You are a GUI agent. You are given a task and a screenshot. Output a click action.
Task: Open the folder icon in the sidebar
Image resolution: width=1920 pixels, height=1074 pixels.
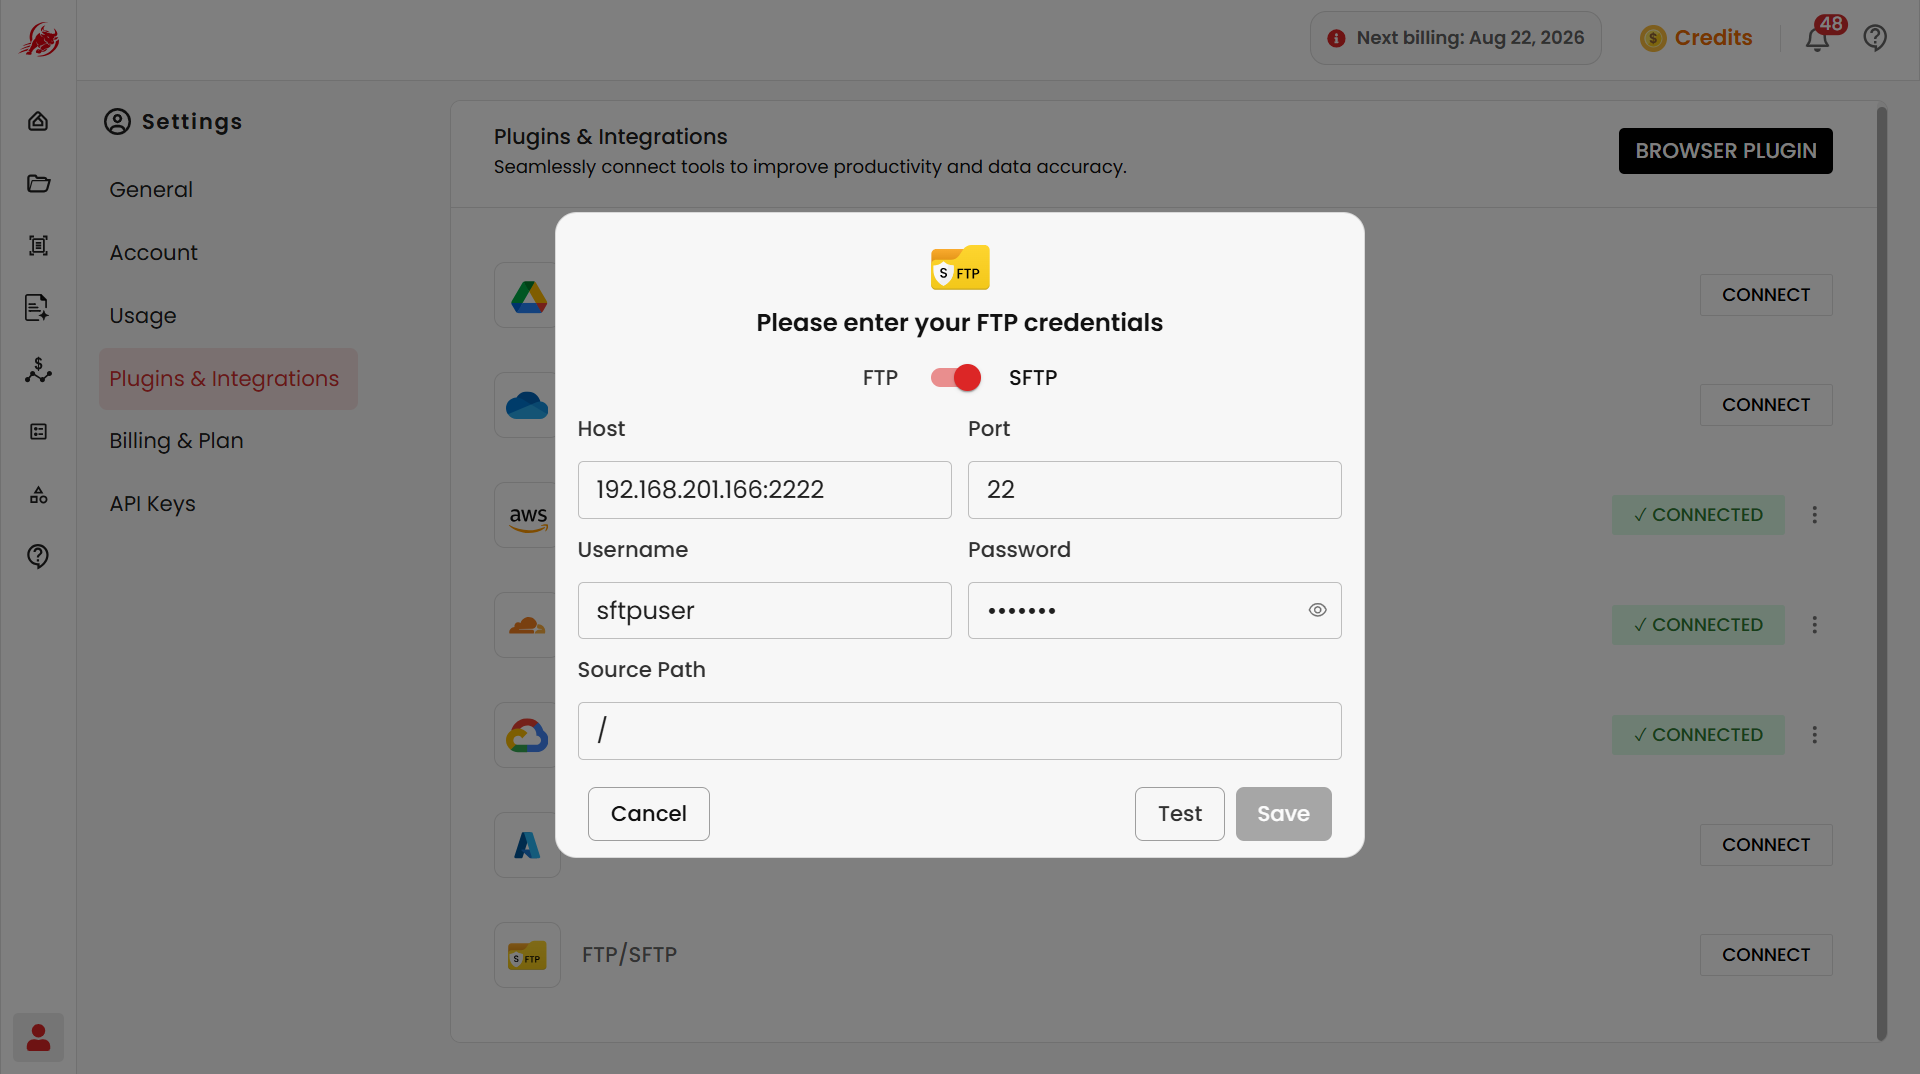(38, 183)
